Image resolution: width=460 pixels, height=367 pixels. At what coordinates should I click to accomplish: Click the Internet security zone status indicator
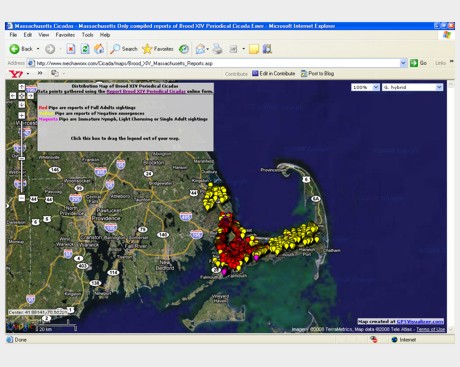click(x=404, y=340)
